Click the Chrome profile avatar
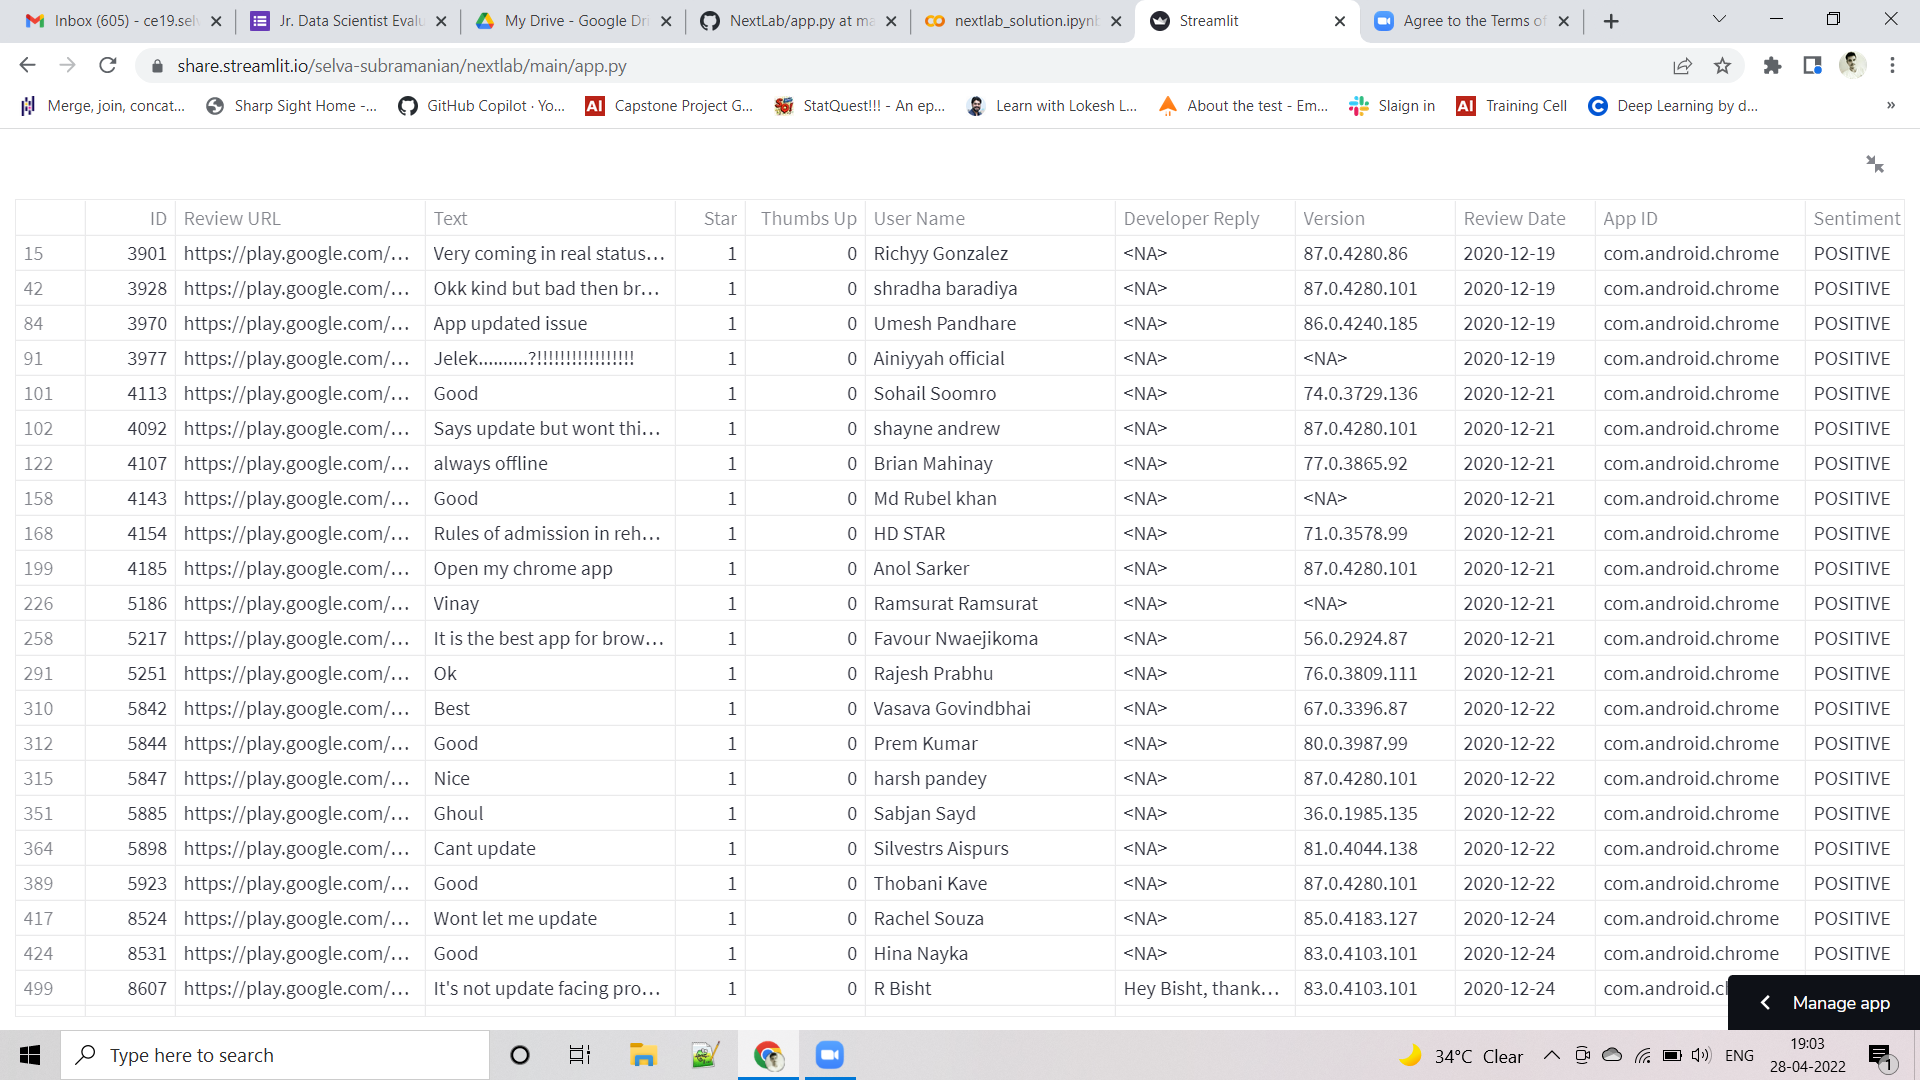 (x=1853, y=65)
